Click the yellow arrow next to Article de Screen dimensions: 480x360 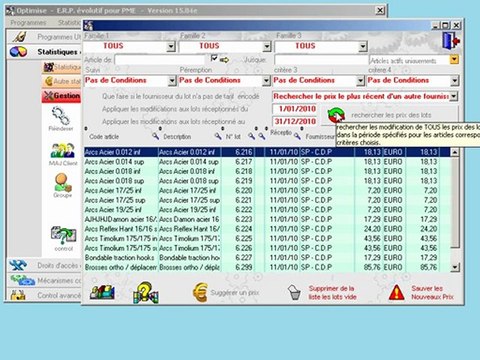coord(225,60)
